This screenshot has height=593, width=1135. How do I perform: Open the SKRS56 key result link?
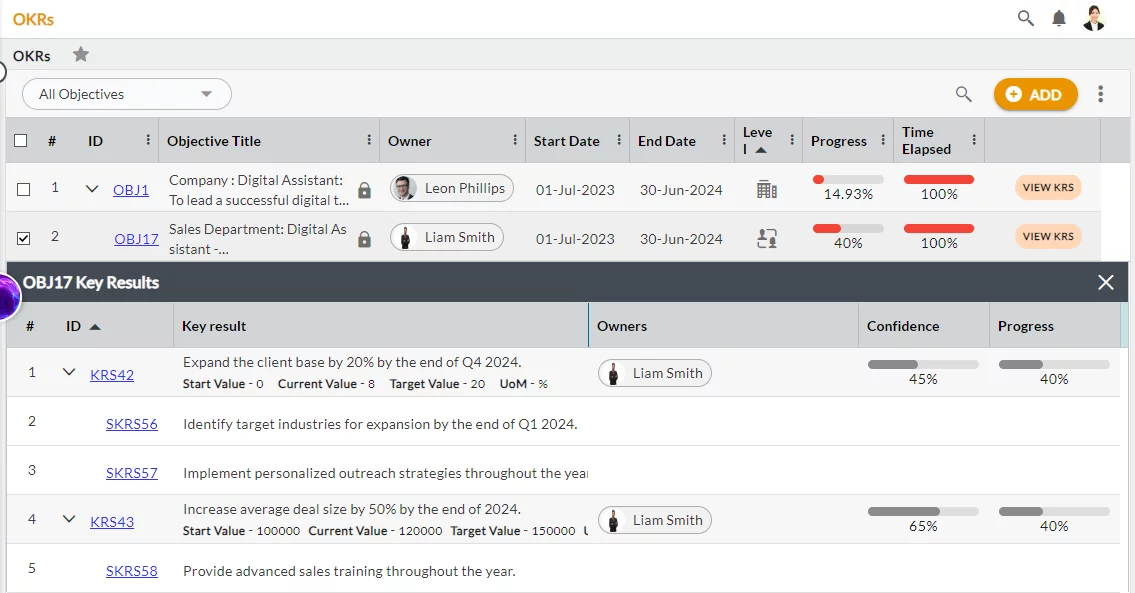(132, 424)
